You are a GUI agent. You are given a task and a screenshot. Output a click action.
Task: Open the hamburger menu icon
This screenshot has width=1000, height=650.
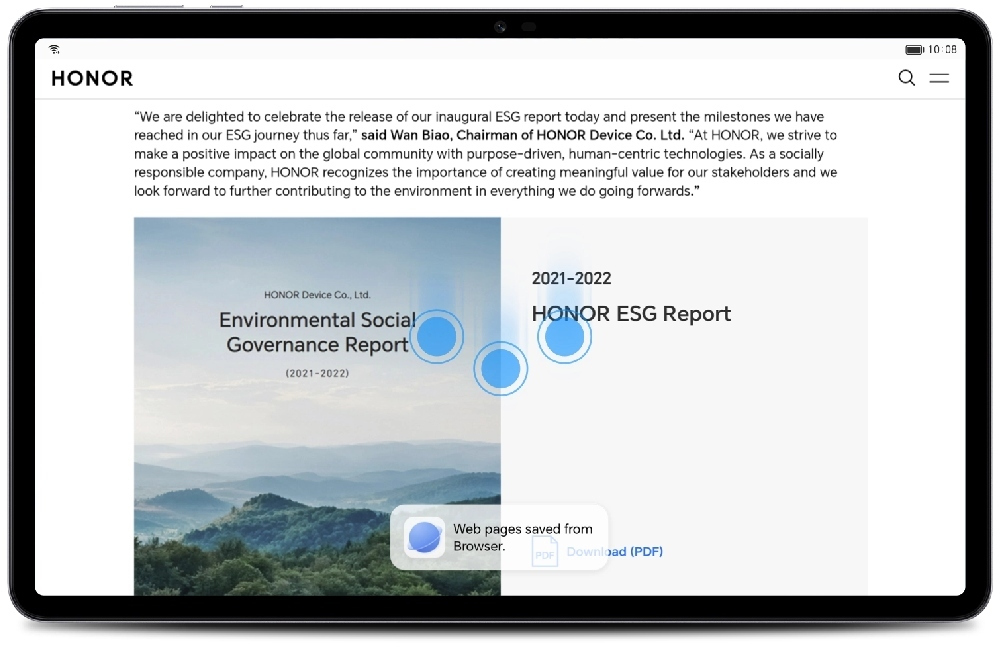(939, 78)
